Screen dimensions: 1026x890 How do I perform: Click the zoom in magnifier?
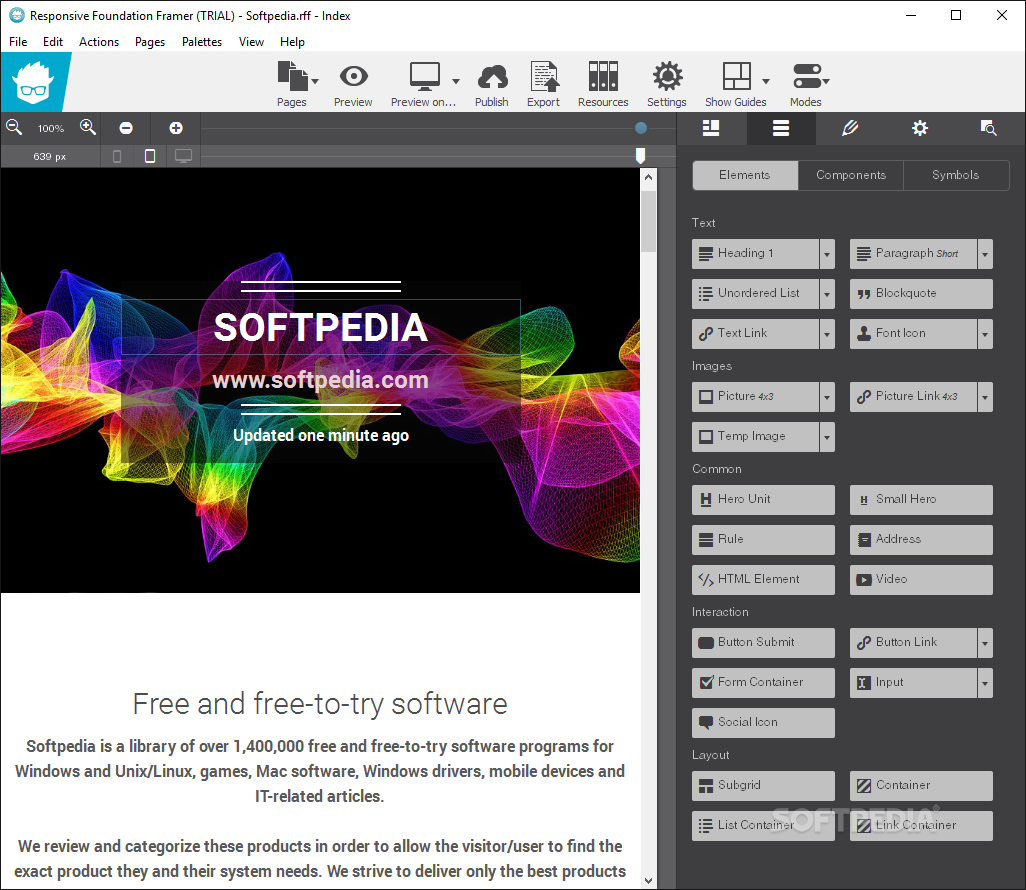[x=88, y=128]
